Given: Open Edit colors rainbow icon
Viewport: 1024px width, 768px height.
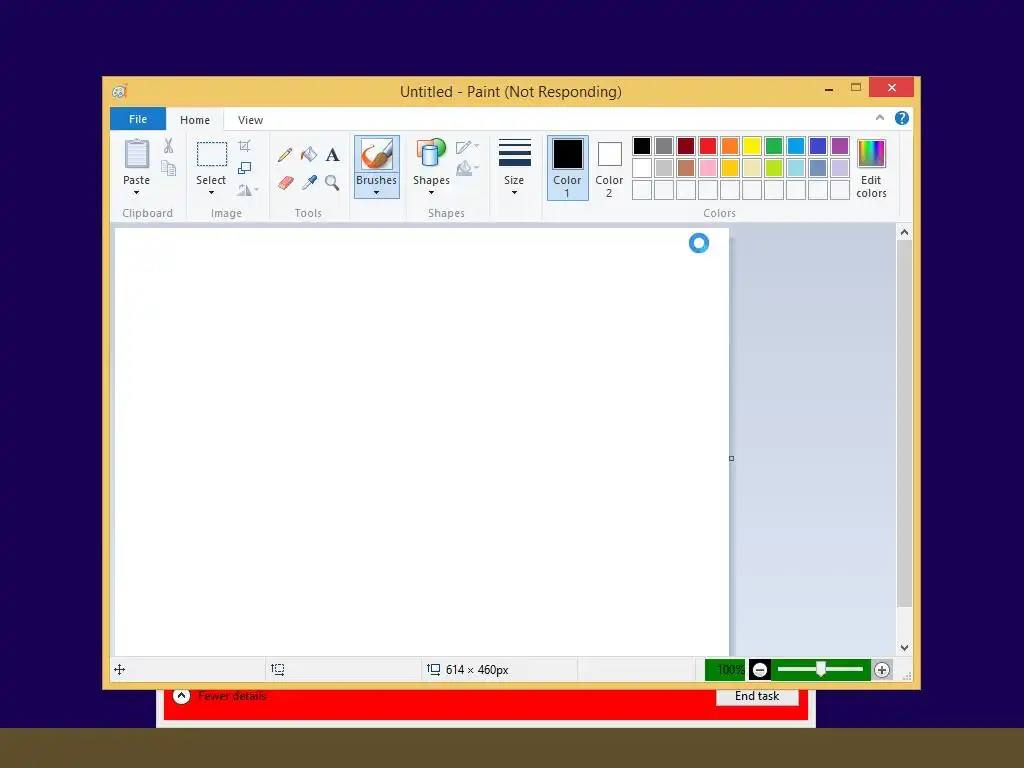Looking at the screenshot, I should [x=871, y=153].
